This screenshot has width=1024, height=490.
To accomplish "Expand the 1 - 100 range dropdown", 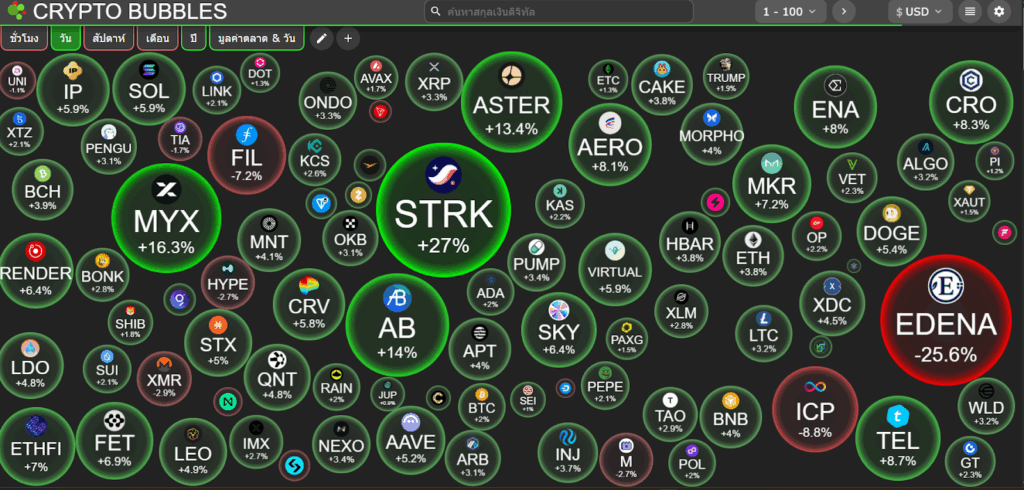I will (789, 12).
